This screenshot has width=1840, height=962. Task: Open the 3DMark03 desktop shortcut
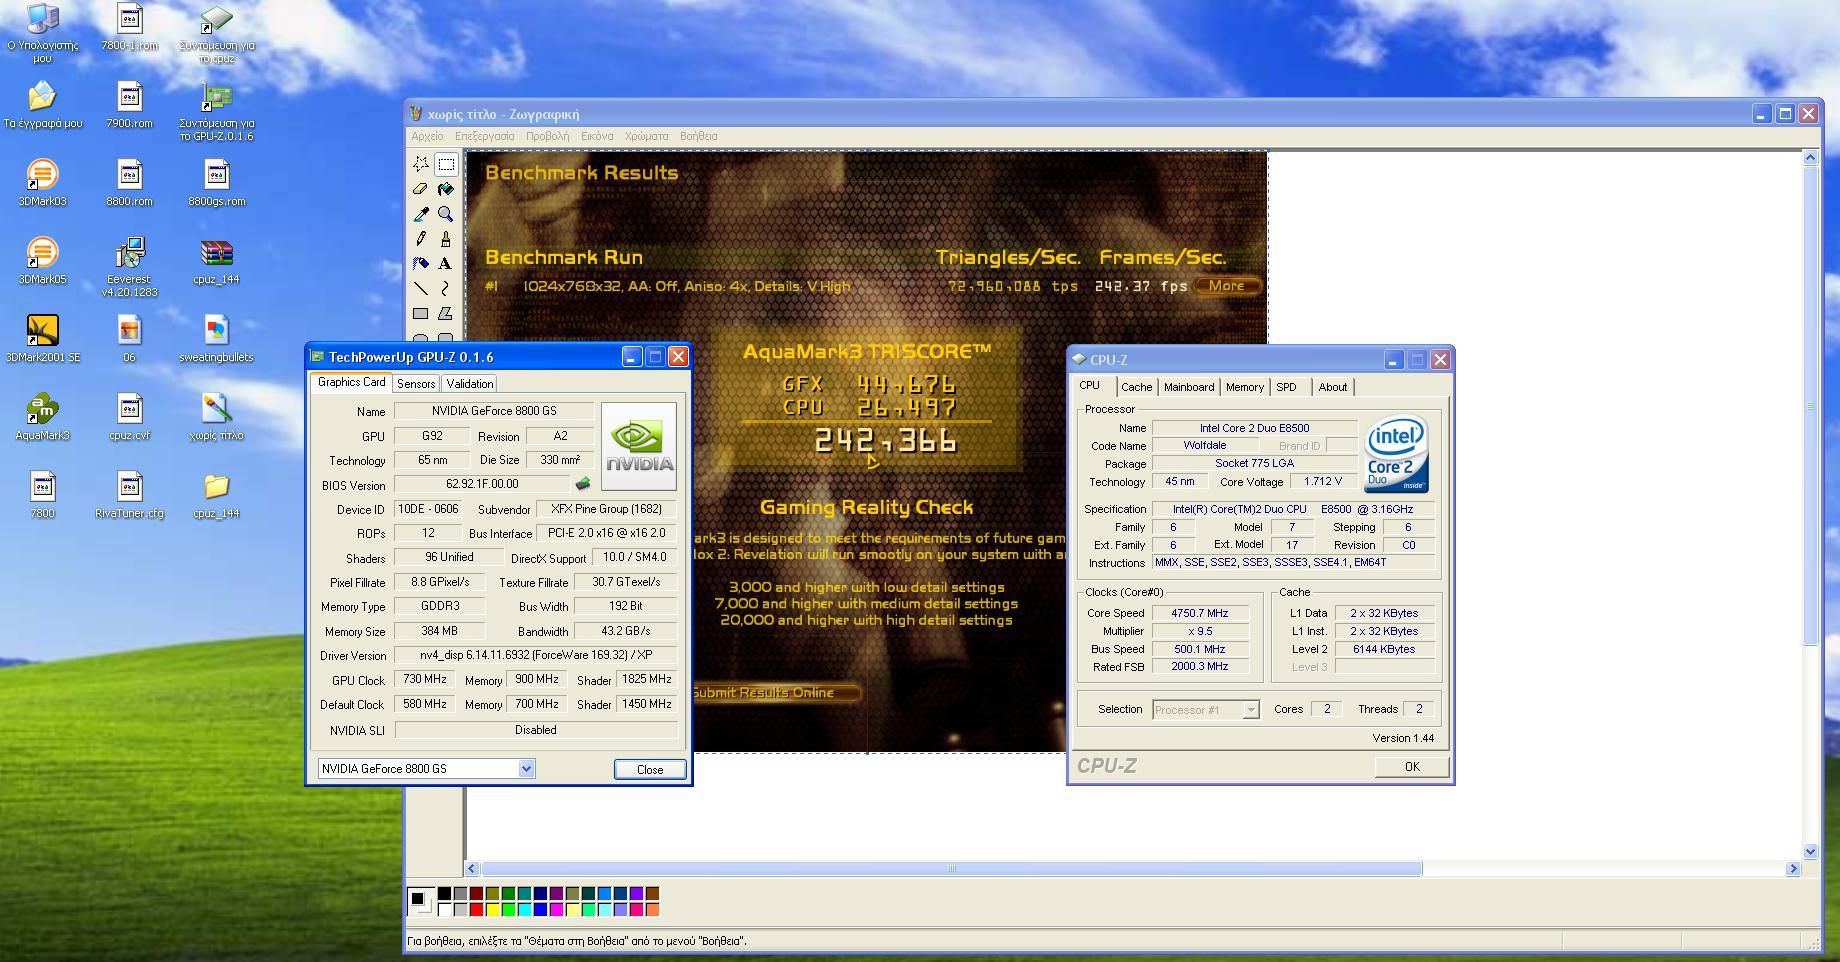(42, 183)
